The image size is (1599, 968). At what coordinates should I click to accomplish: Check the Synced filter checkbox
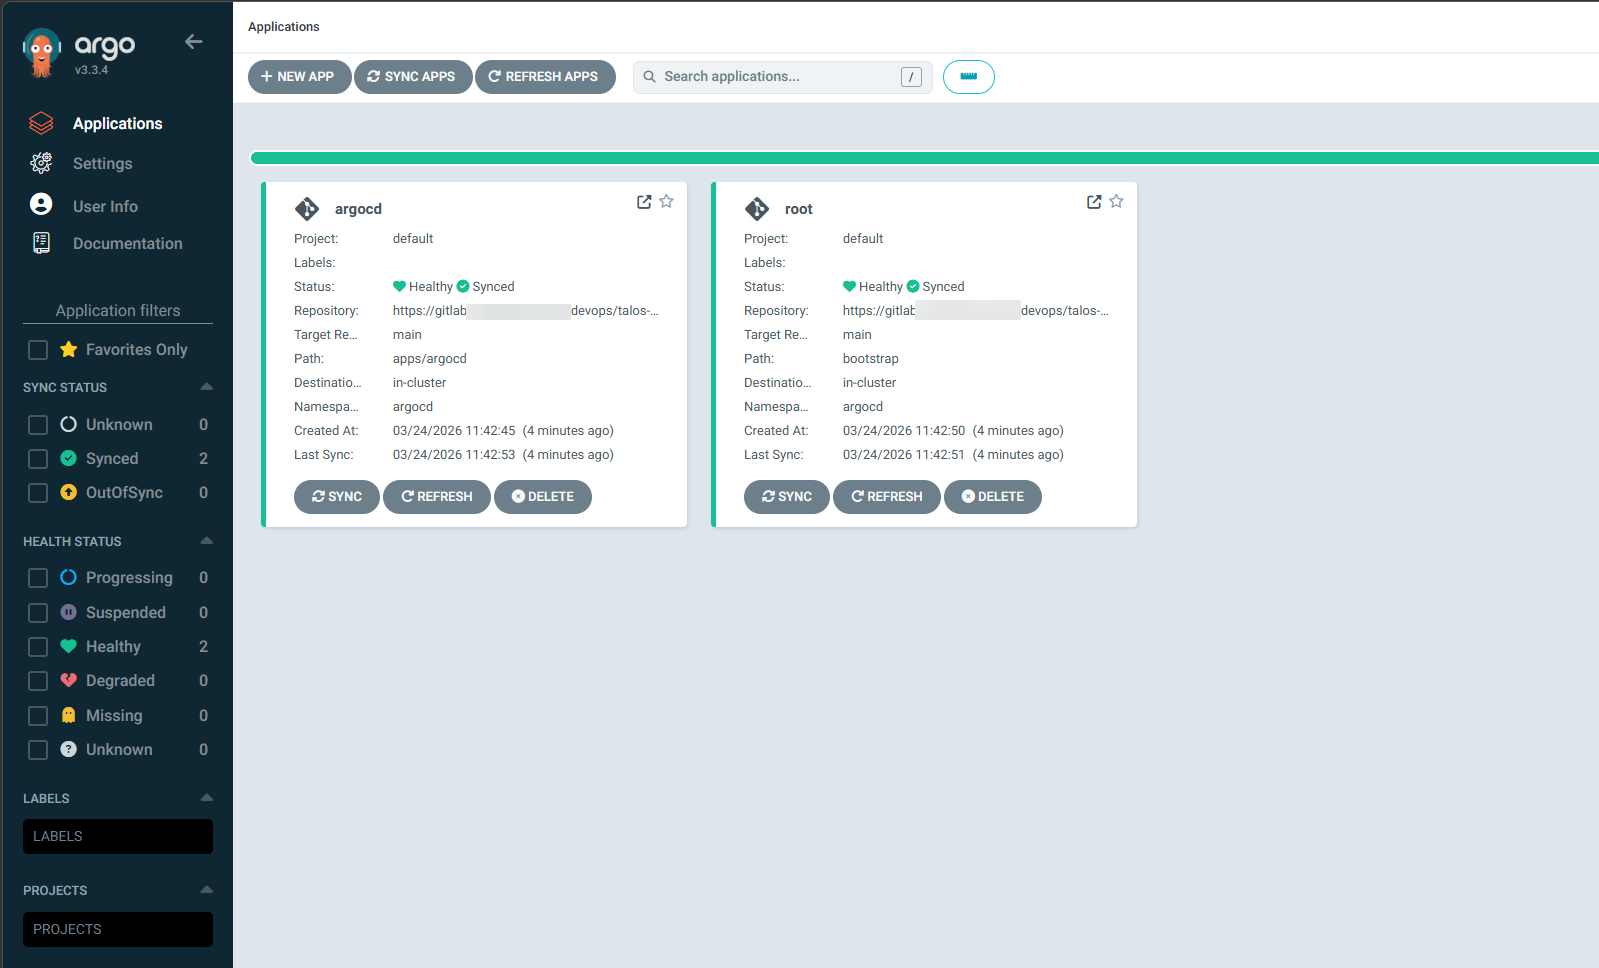(38, 459)
